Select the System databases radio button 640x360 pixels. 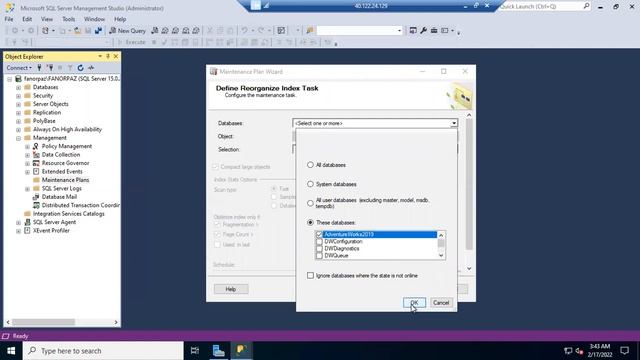tap(310, 184)
